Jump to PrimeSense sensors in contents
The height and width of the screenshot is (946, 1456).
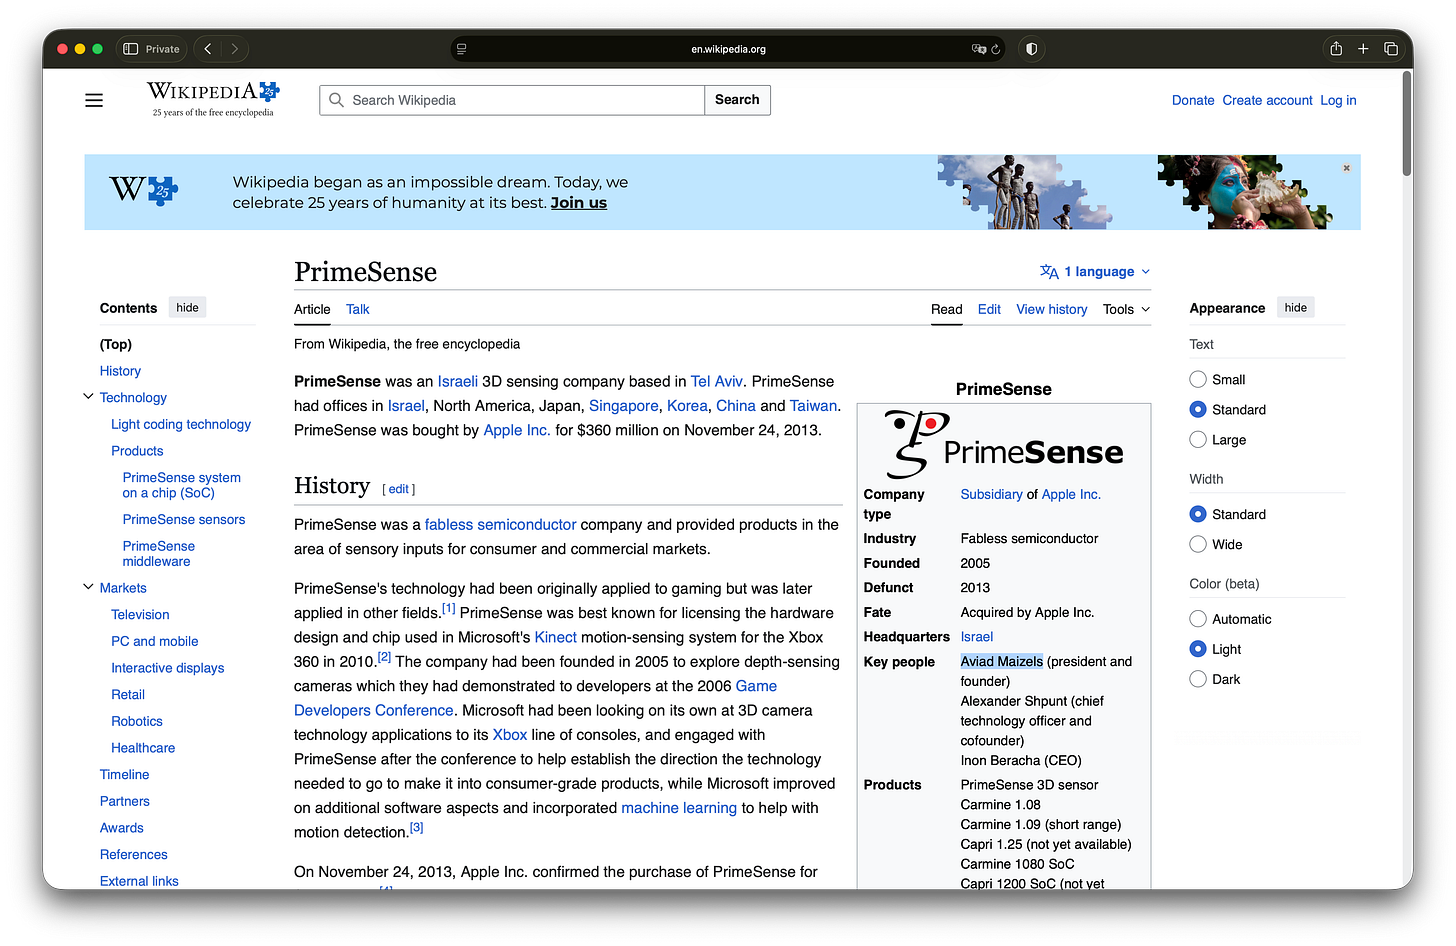(x=184, y=520)
